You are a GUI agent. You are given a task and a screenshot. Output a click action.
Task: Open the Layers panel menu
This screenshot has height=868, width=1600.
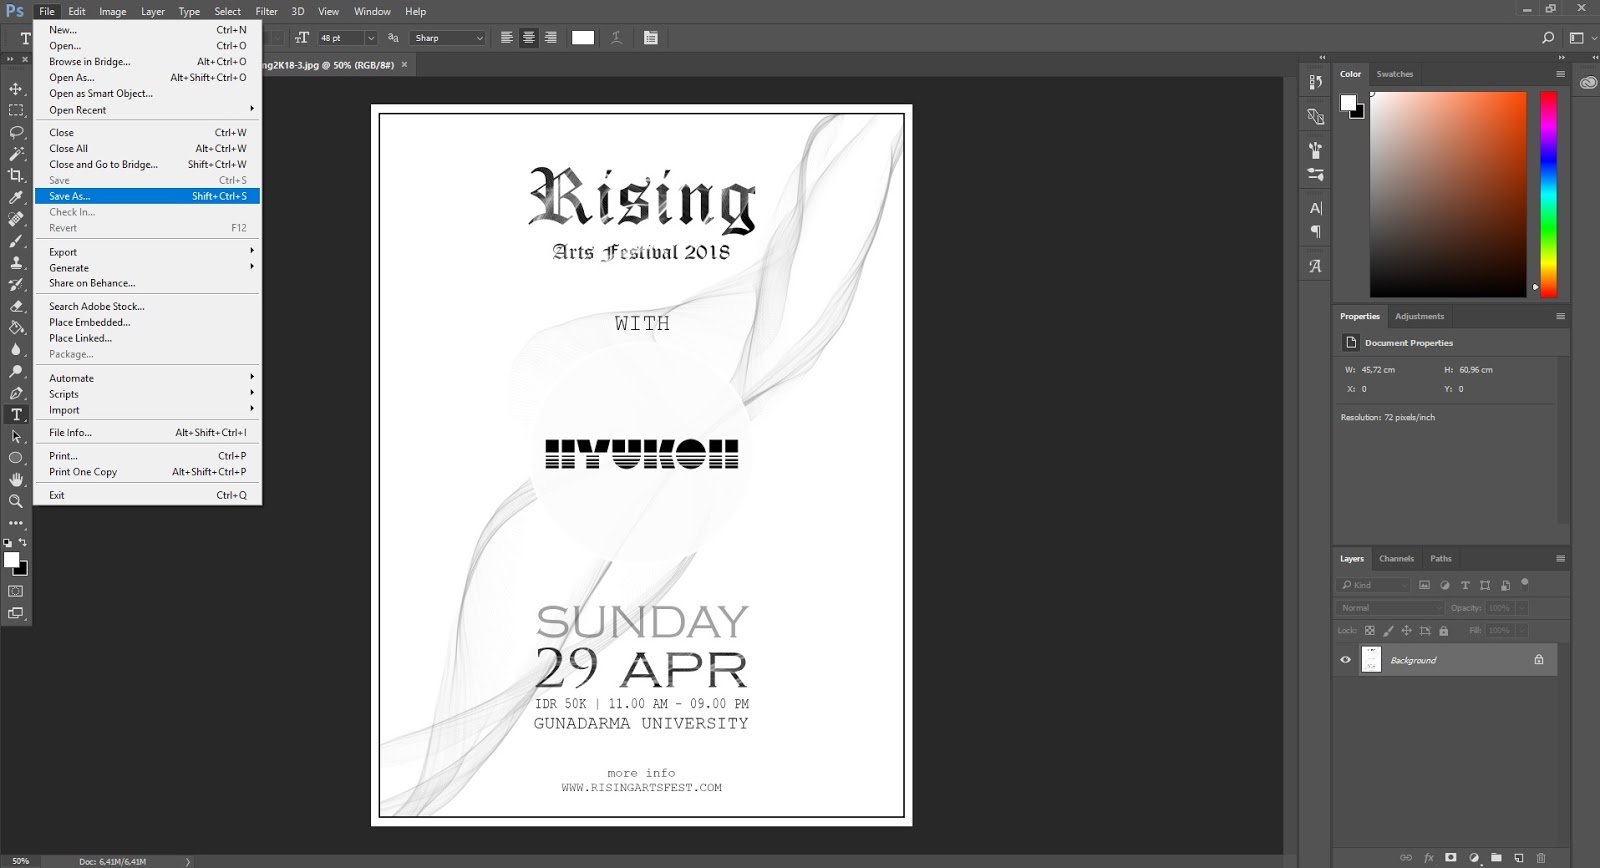click(1560, 559)
